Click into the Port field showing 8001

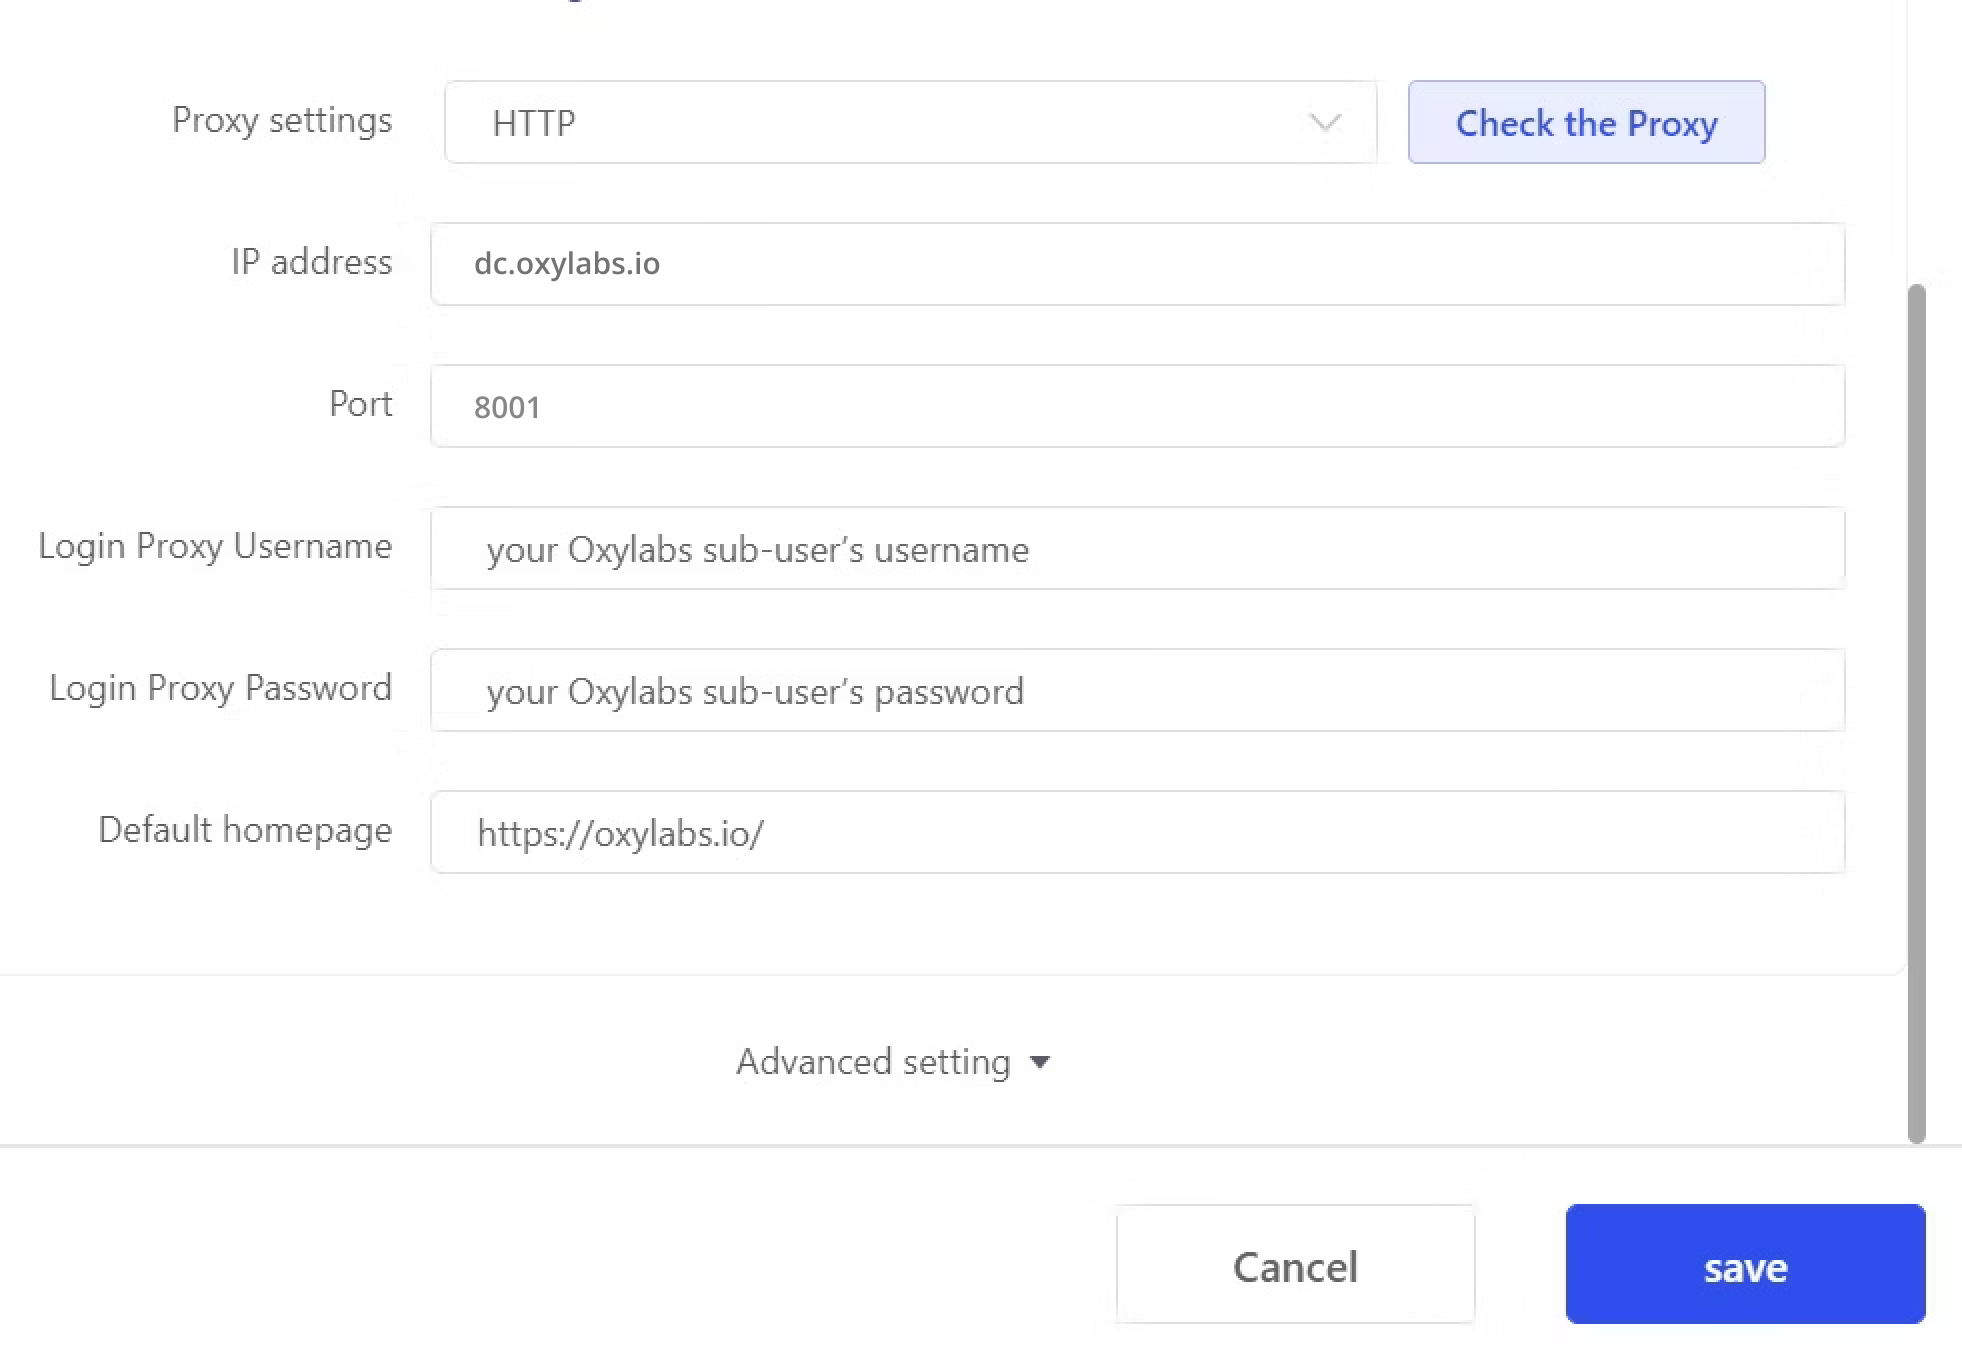click(1137, 406)
